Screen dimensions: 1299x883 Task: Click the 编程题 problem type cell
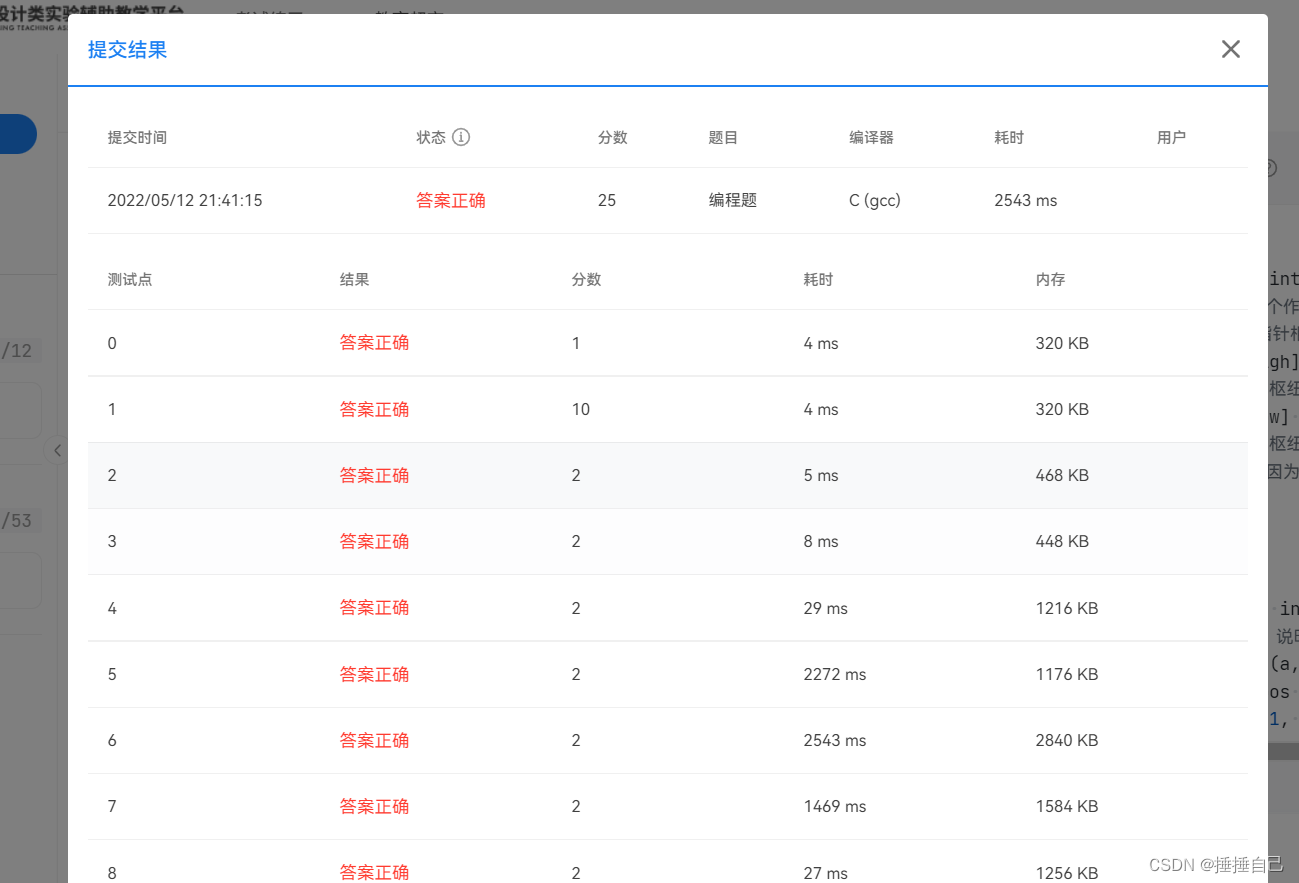733,200
